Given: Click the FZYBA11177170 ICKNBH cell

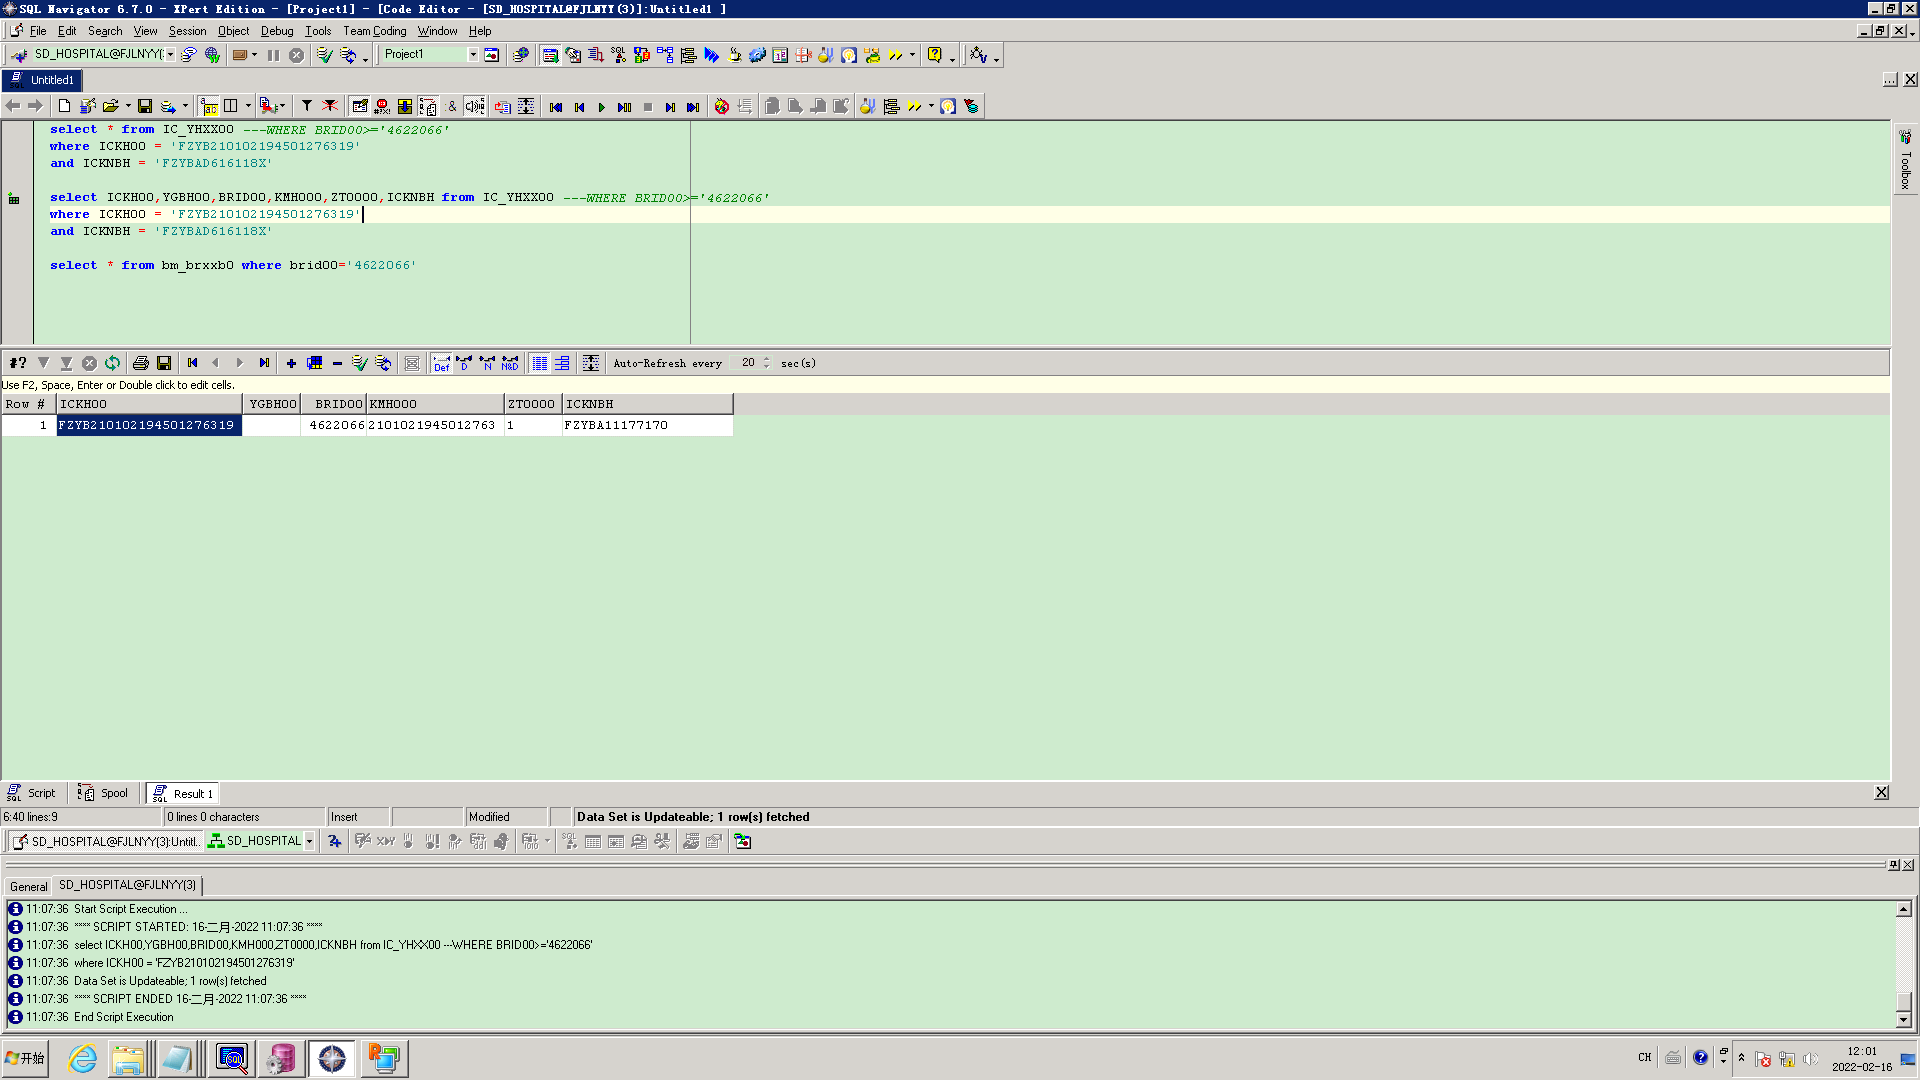Looking at the screenshot, I should coord(616,426).
